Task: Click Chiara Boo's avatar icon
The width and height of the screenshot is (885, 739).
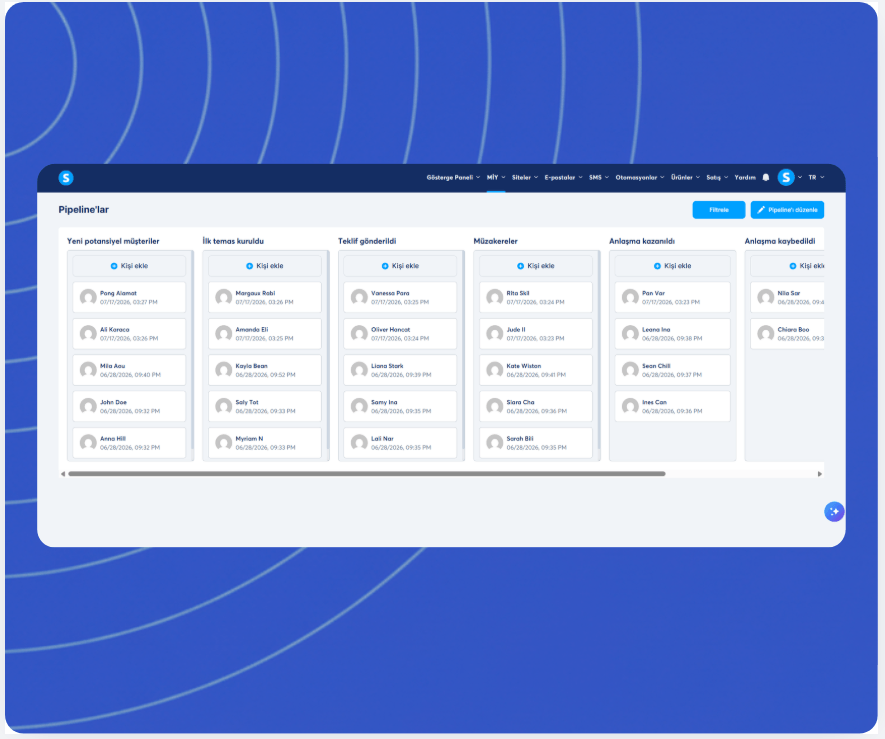Action: coord(765,333)
